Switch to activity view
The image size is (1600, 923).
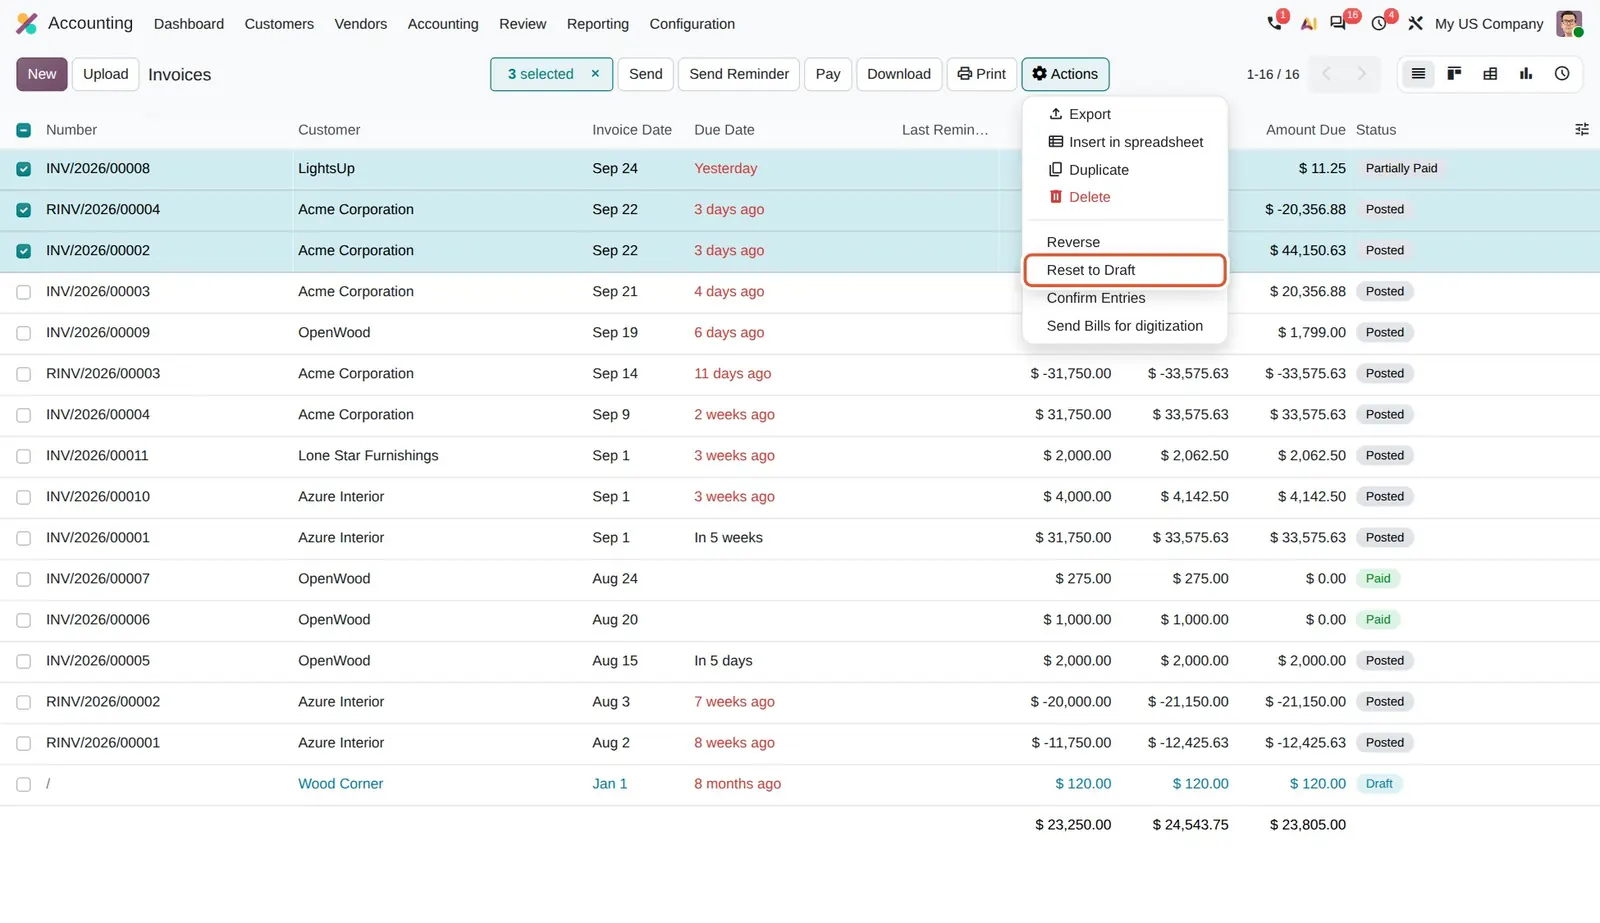pos(1562,74)
